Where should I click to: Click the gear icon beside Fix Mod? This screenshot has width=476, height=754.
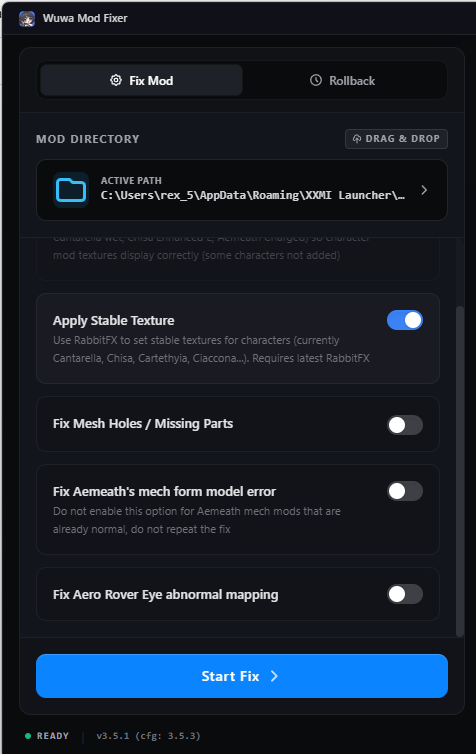(x=116, y=80)
